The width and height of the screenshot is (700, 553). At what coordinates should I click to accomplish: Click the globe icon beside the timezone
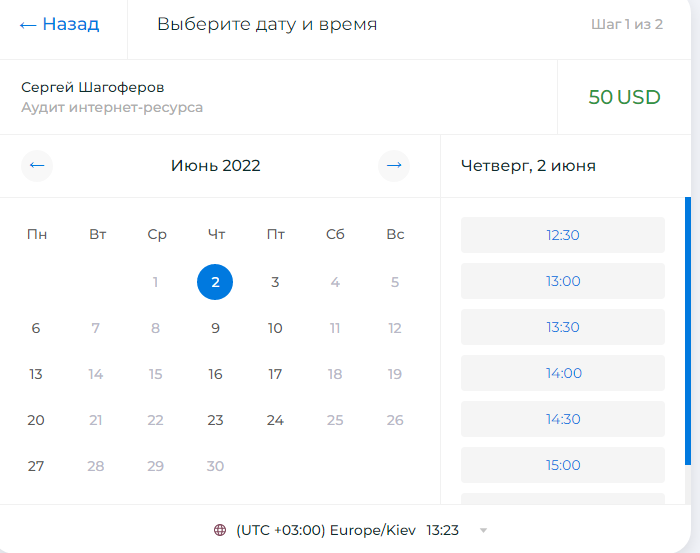[220, 530]
